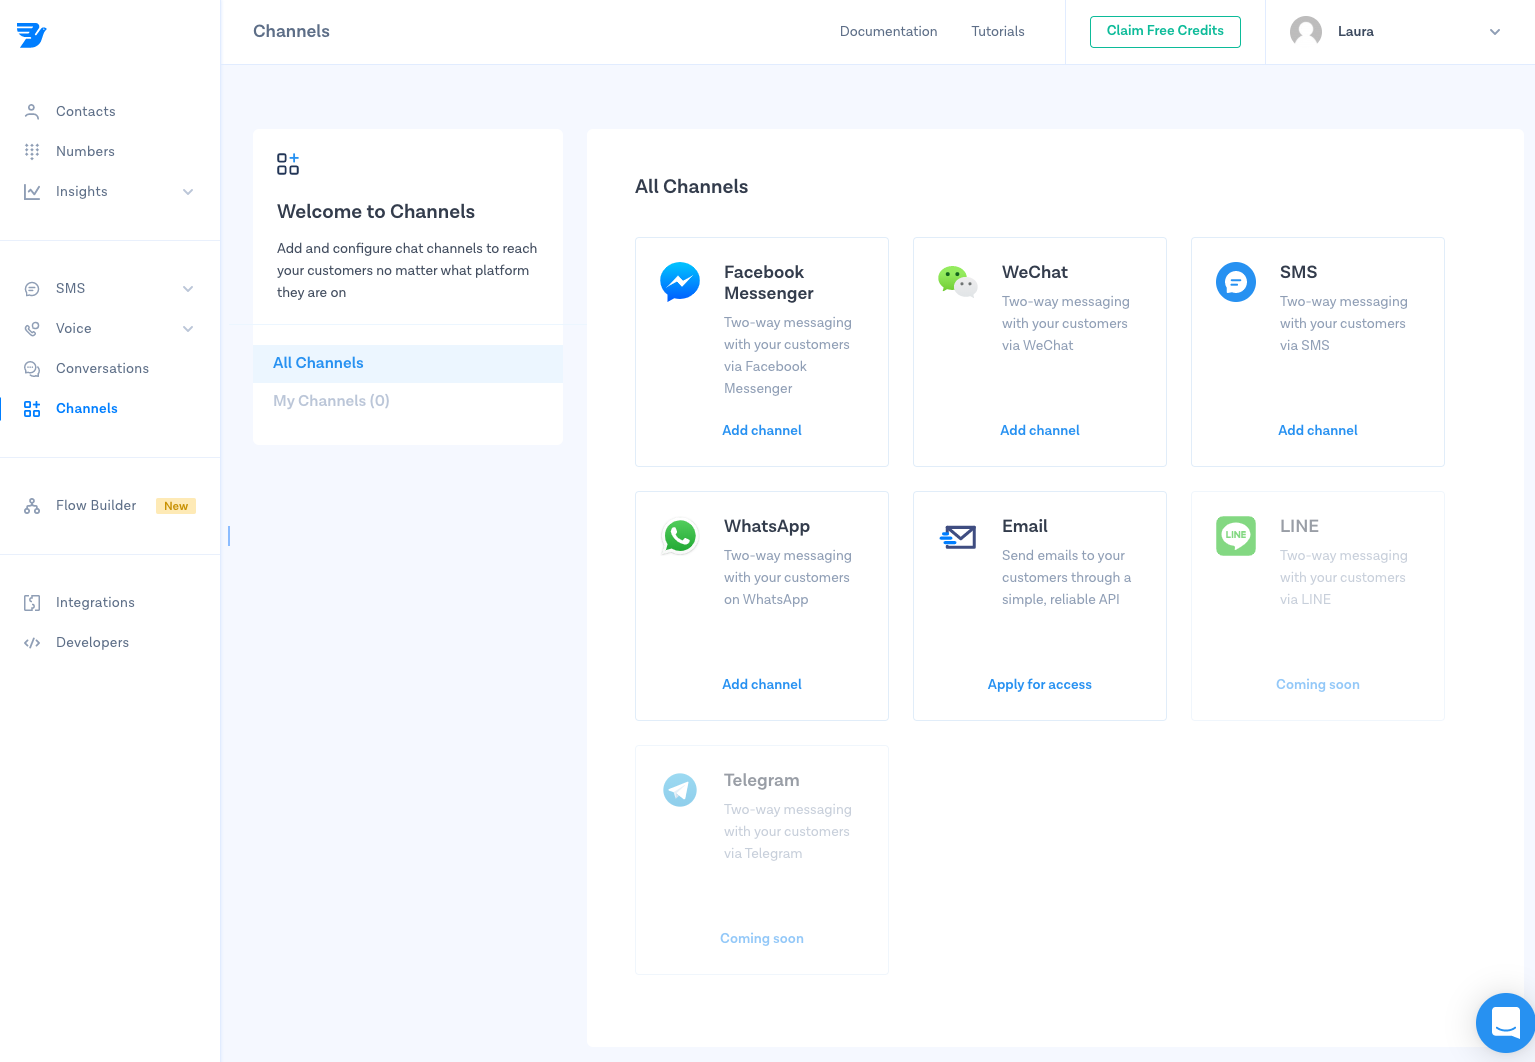Click the Welcome to Channels heading
Image resolution: width=1535 pixels, height=1062 pixels.
click(x=376, y=212)
